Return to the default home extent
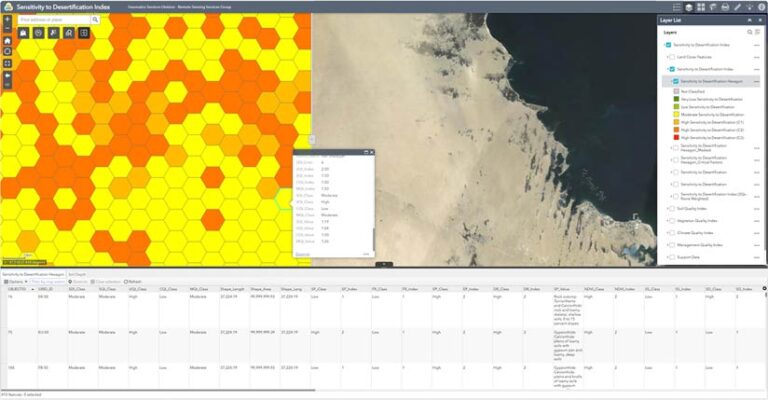Image resolution: width=768 pixels, height=400 pixels. pyautogui.click(x=7, y=41)
